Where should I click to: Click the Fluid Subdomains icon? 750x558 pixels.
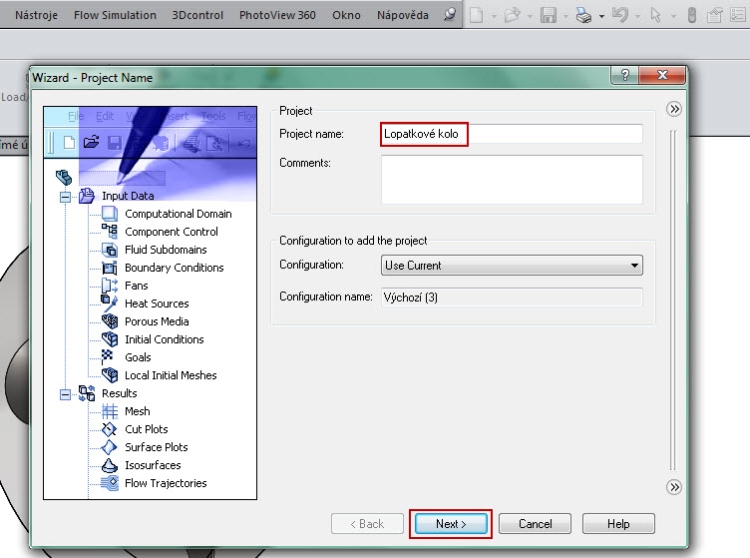[110, 250]
